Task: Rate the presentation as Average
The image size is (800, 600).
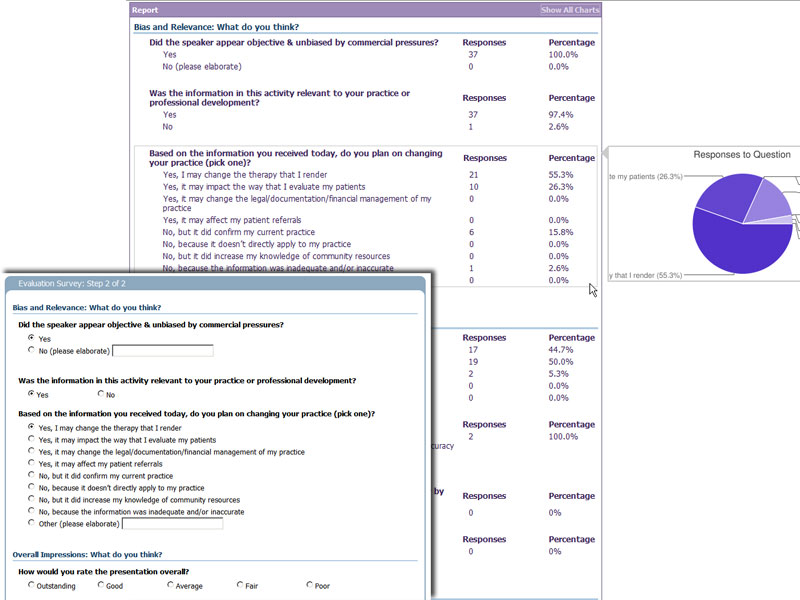Action: [x=170, y=585]
